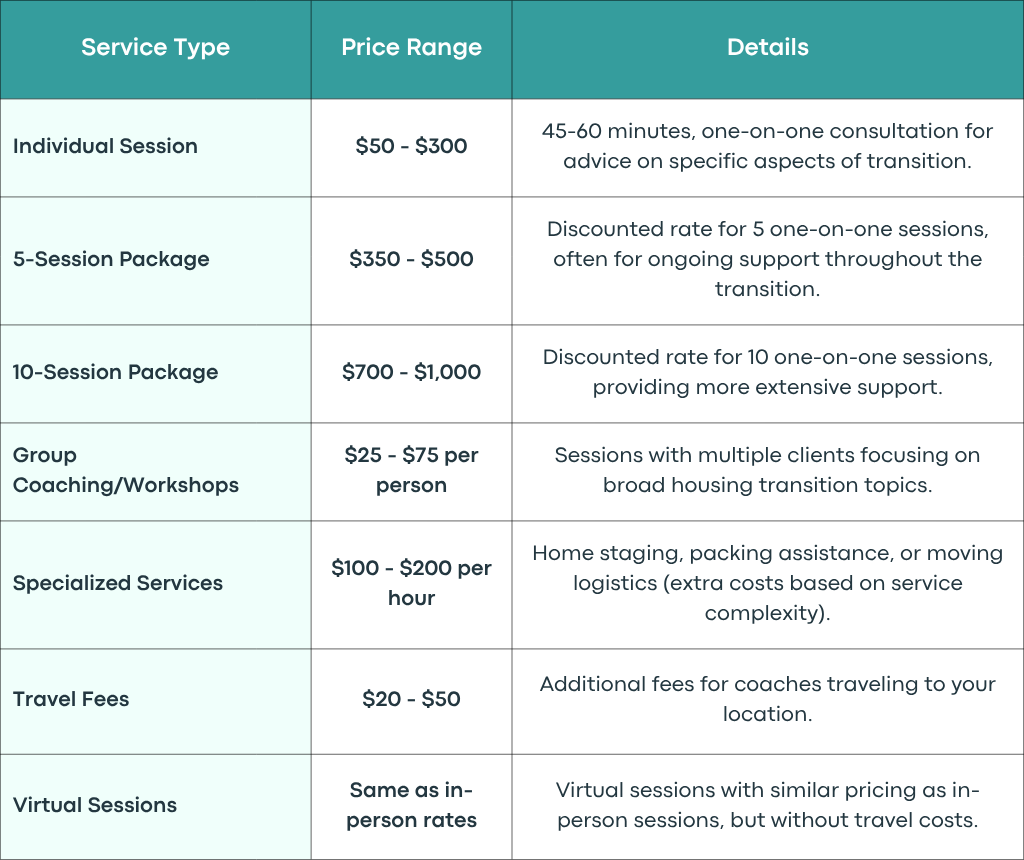Viewport: 1024px width, 860px height.
Task: Click the coaches traveling details text
Action: coord(767,699)
